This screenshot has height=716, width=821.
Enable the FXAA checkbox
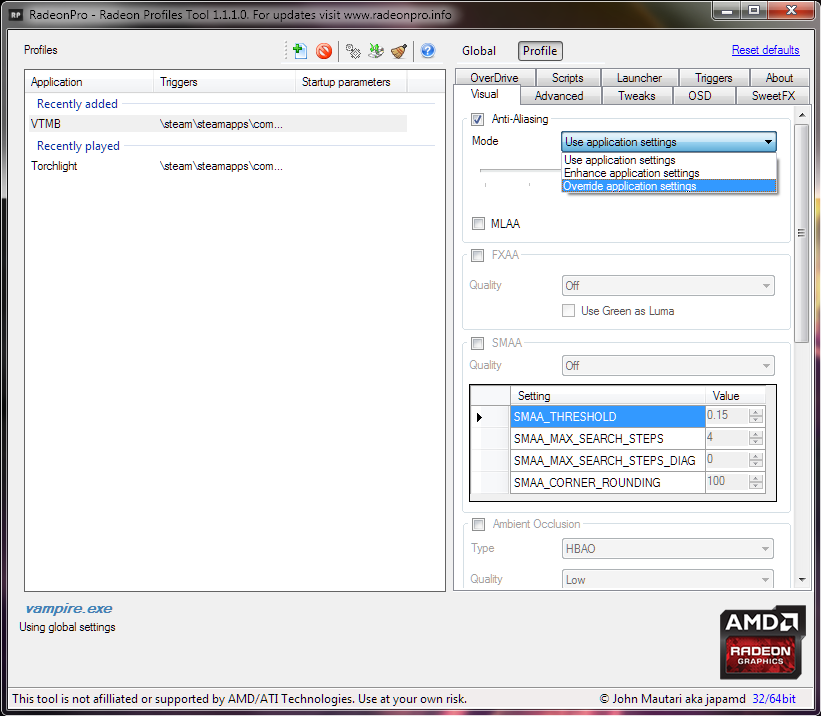(478, 256)
